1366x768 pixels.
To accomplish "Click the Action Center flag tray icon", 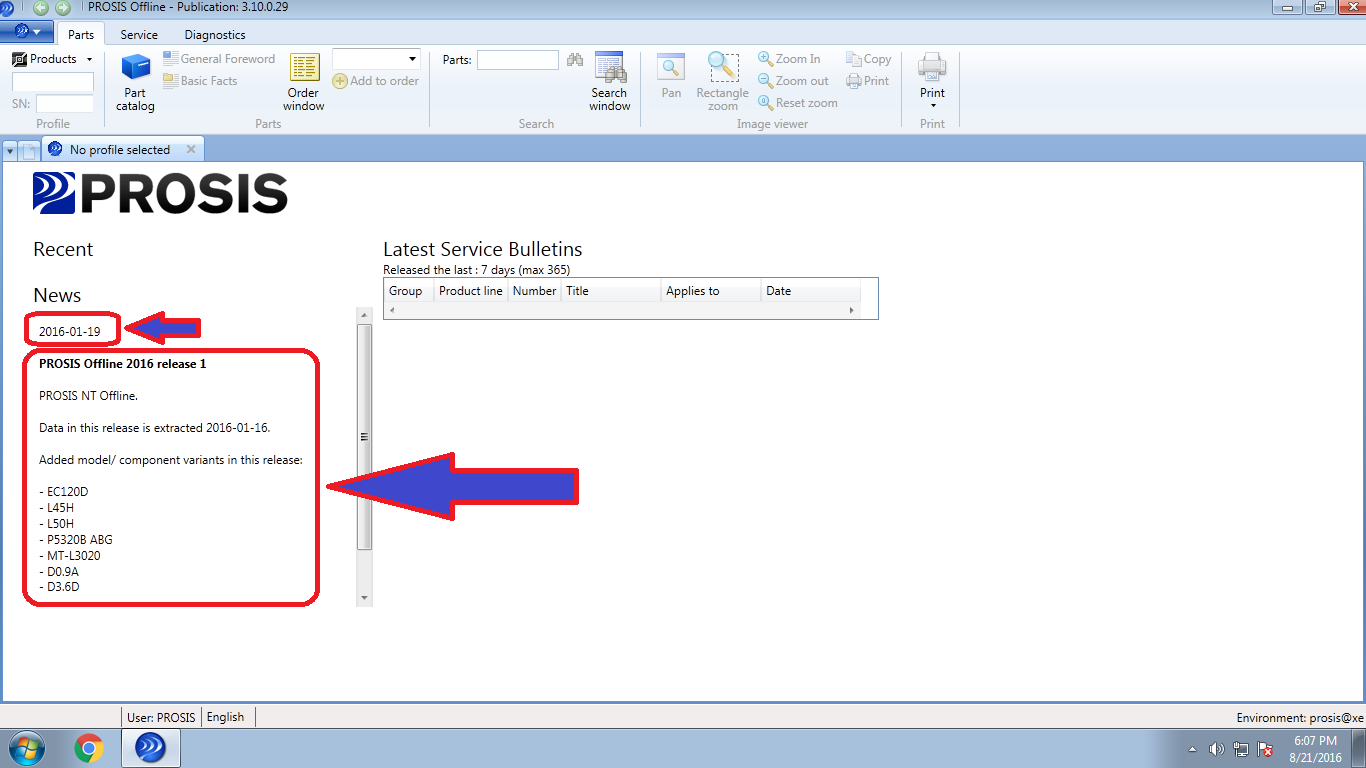I will (1265, 749).
